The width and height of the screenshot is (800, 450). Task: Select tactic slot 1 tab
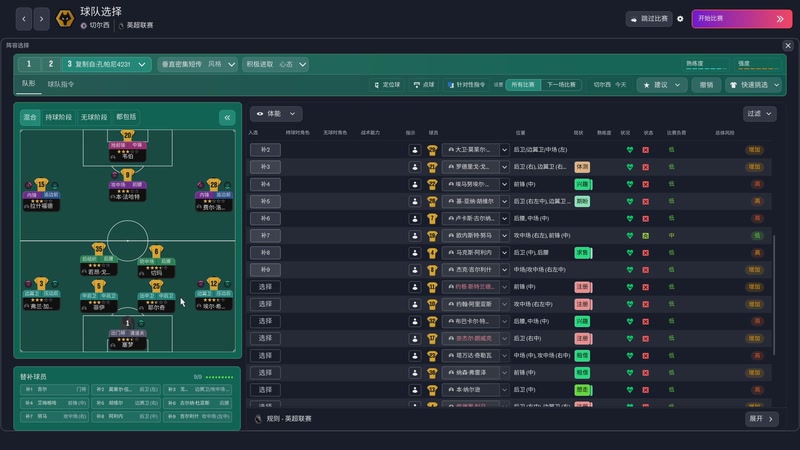coord(29,64)
